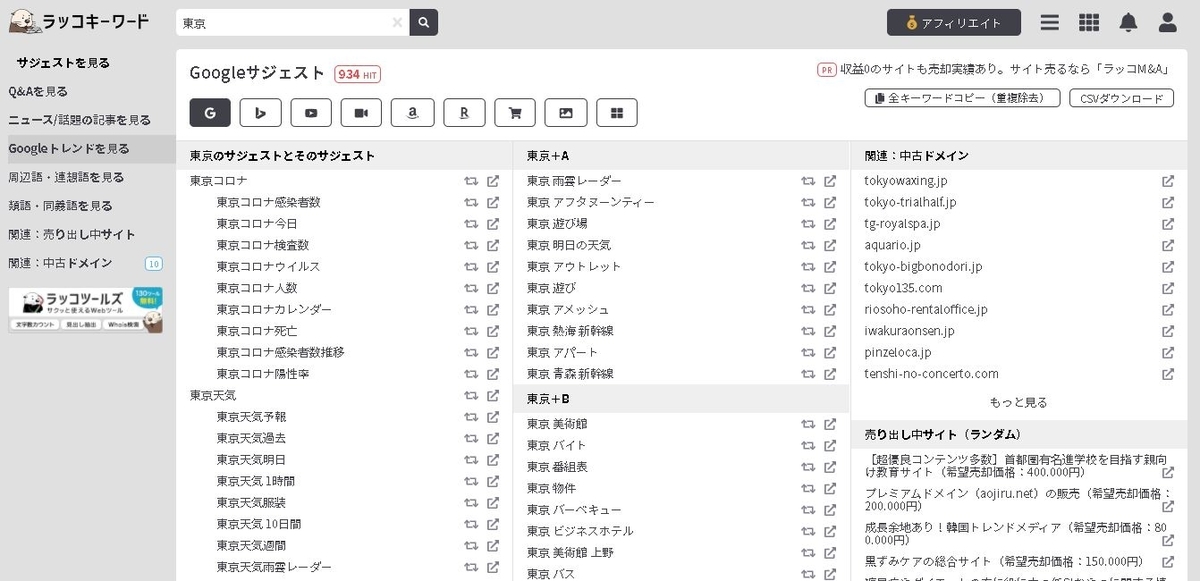Open Googleトレンドを見る in sidebar

(x=69, y=149)
